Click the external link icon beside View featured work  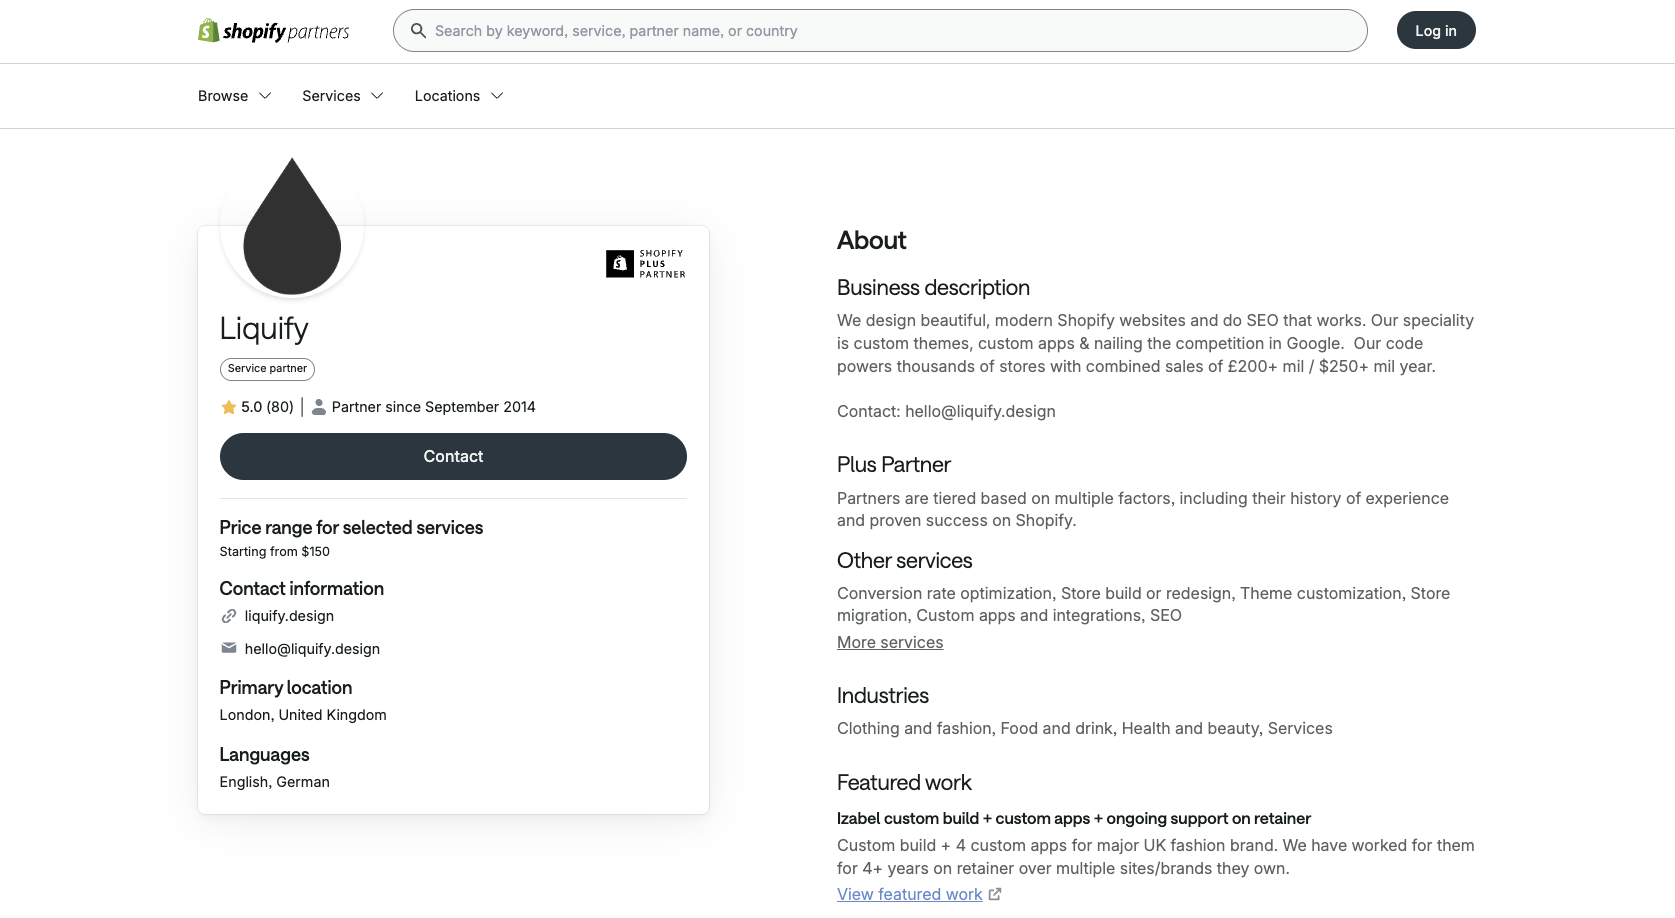994,894
